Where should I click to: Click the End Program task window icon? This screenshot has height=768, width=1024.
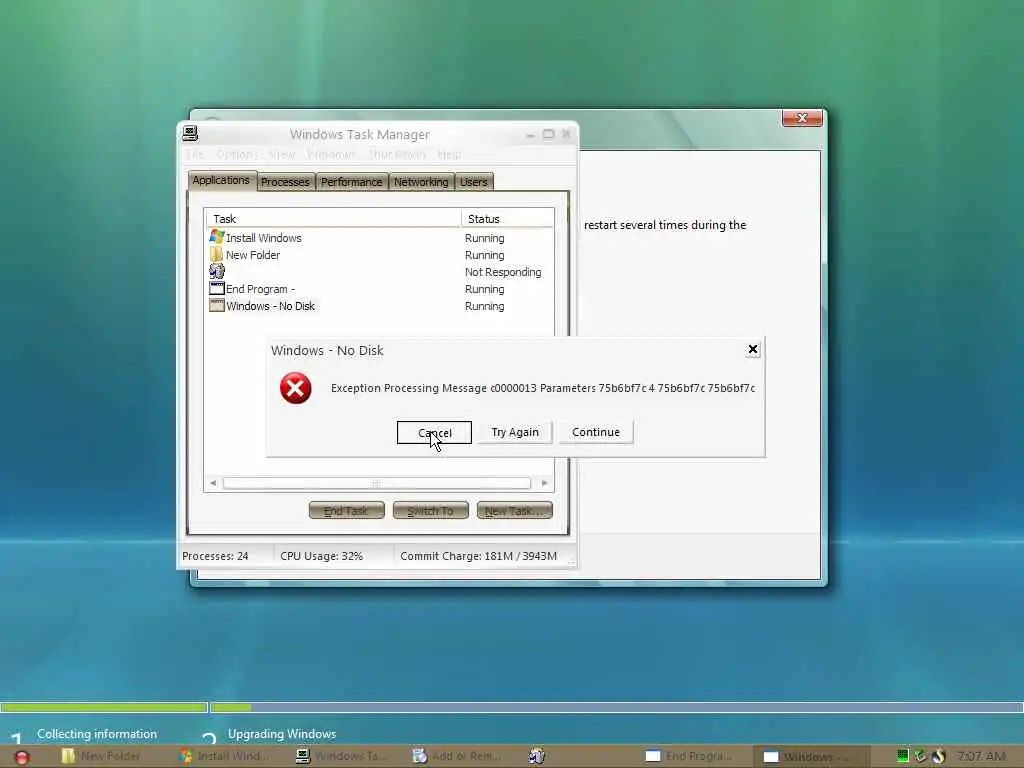click(216, 288)
